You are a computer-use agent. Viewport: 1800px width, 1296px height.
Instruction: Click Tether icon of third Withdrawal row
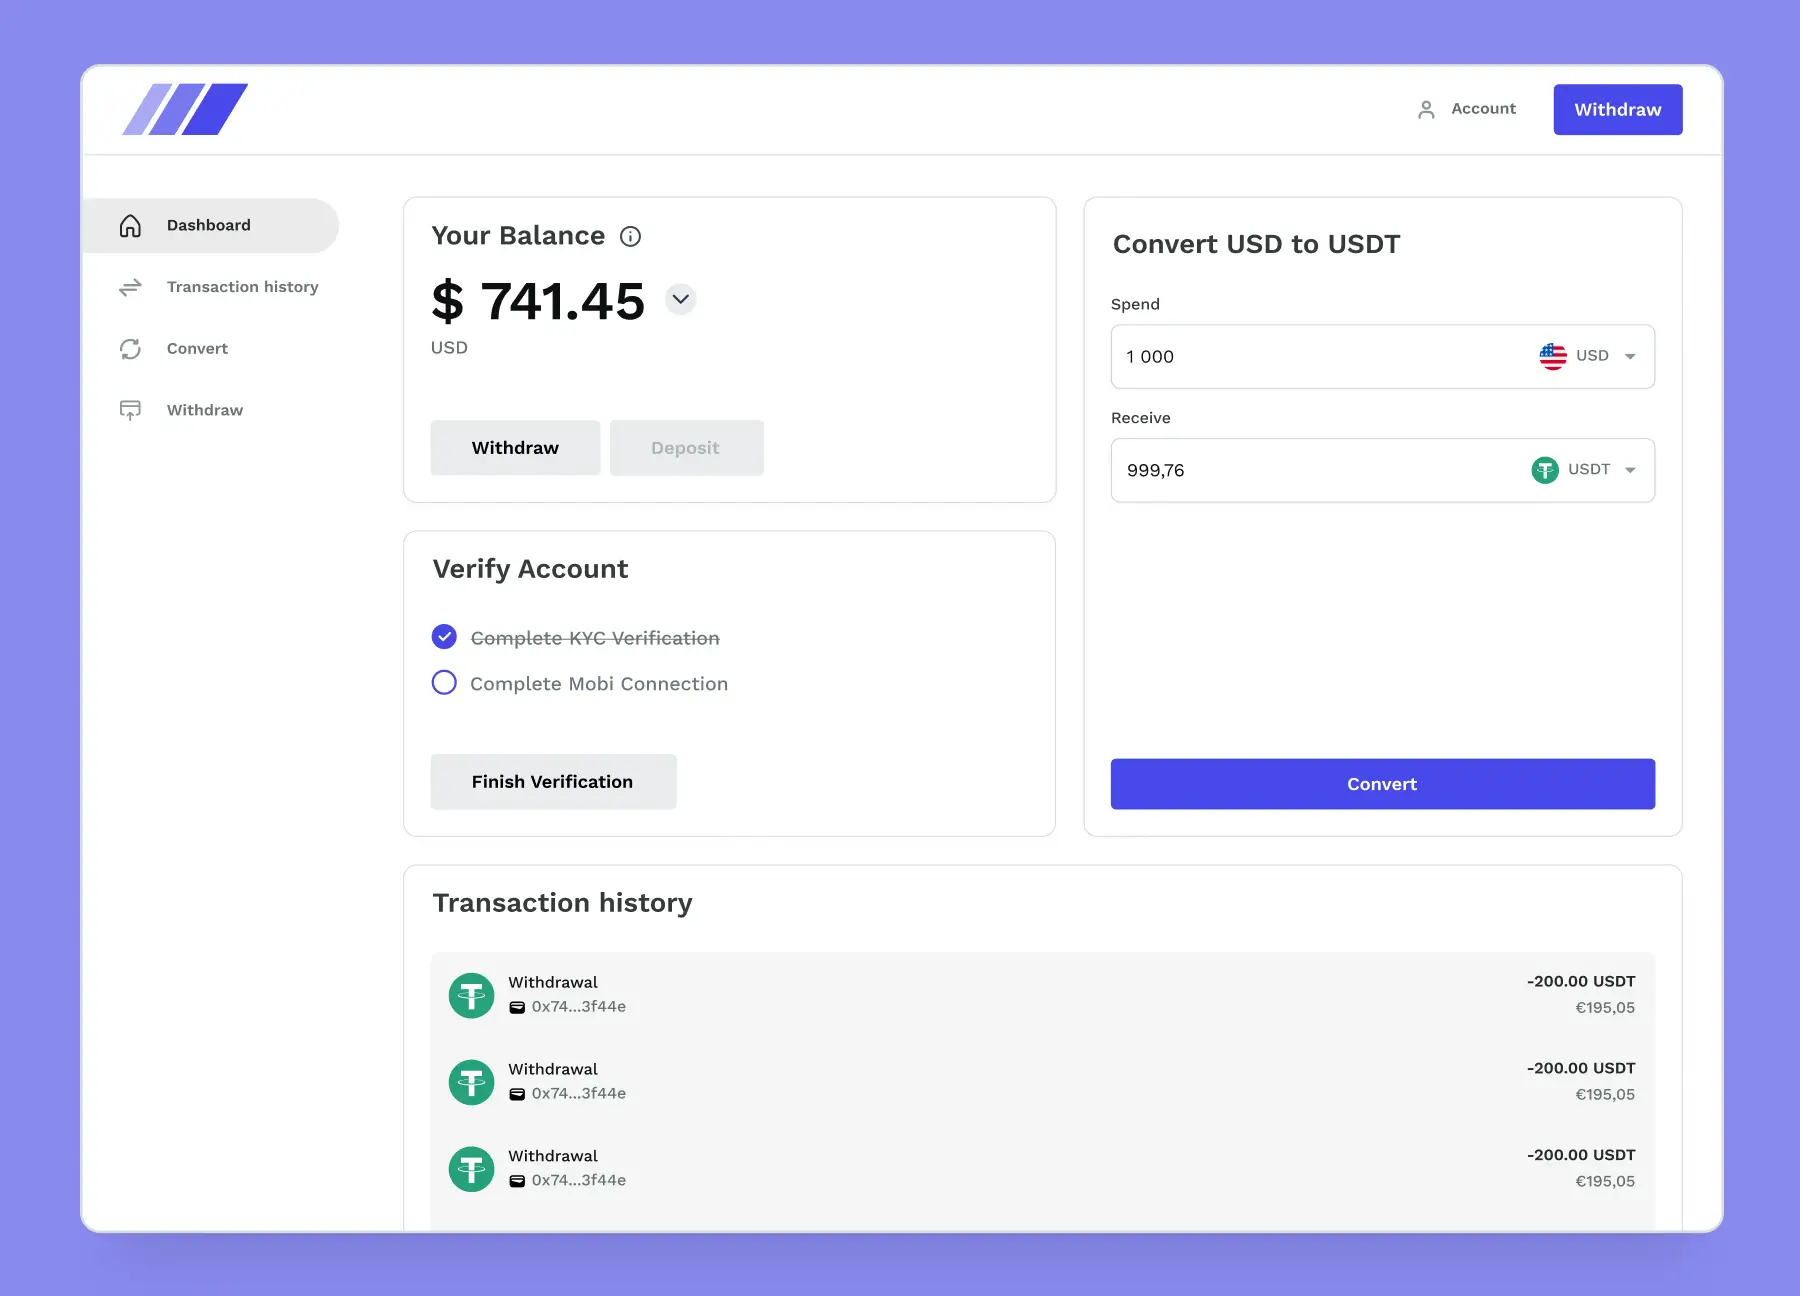[x=471, y=1169]
